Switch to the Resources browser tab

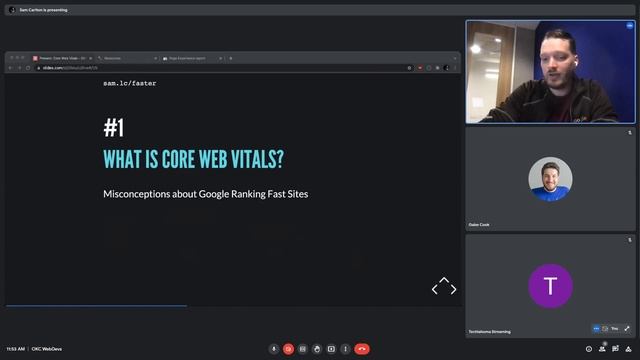point(127,58)
